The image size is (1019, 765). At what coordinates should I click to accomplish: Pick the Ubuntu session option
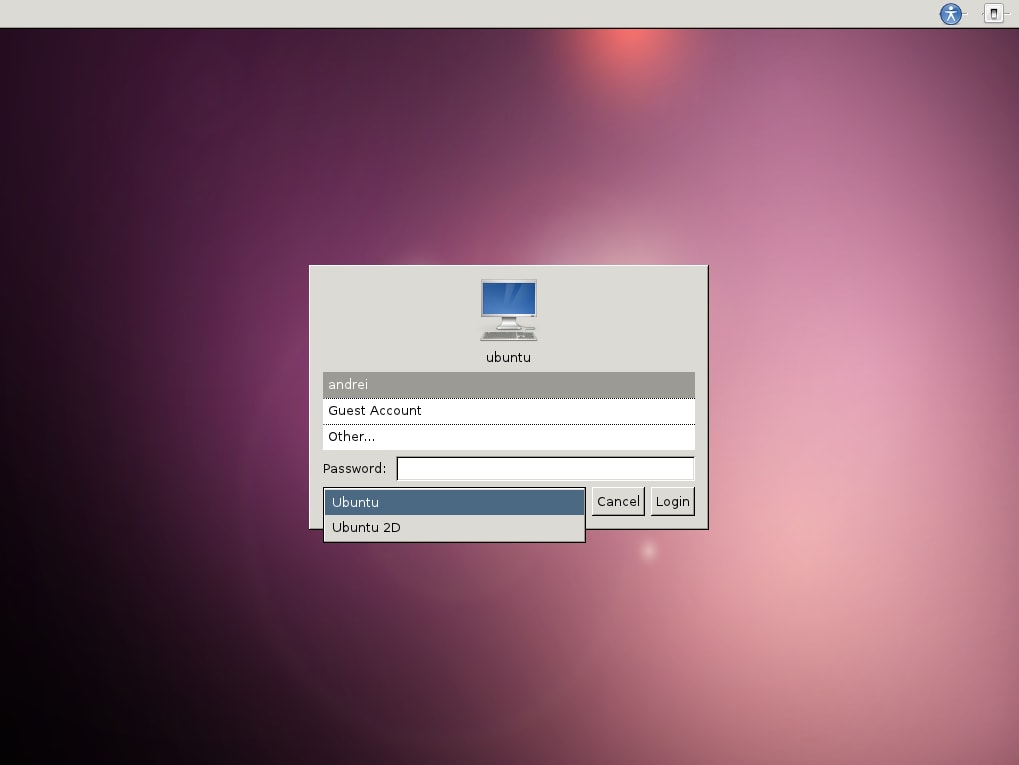(x=454, y=502)
